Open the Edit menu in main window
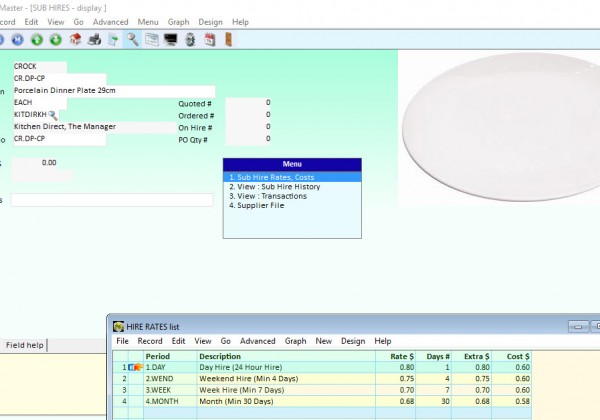Image resolution: width=600 pixels, height=420 pixels. [31, 22]
